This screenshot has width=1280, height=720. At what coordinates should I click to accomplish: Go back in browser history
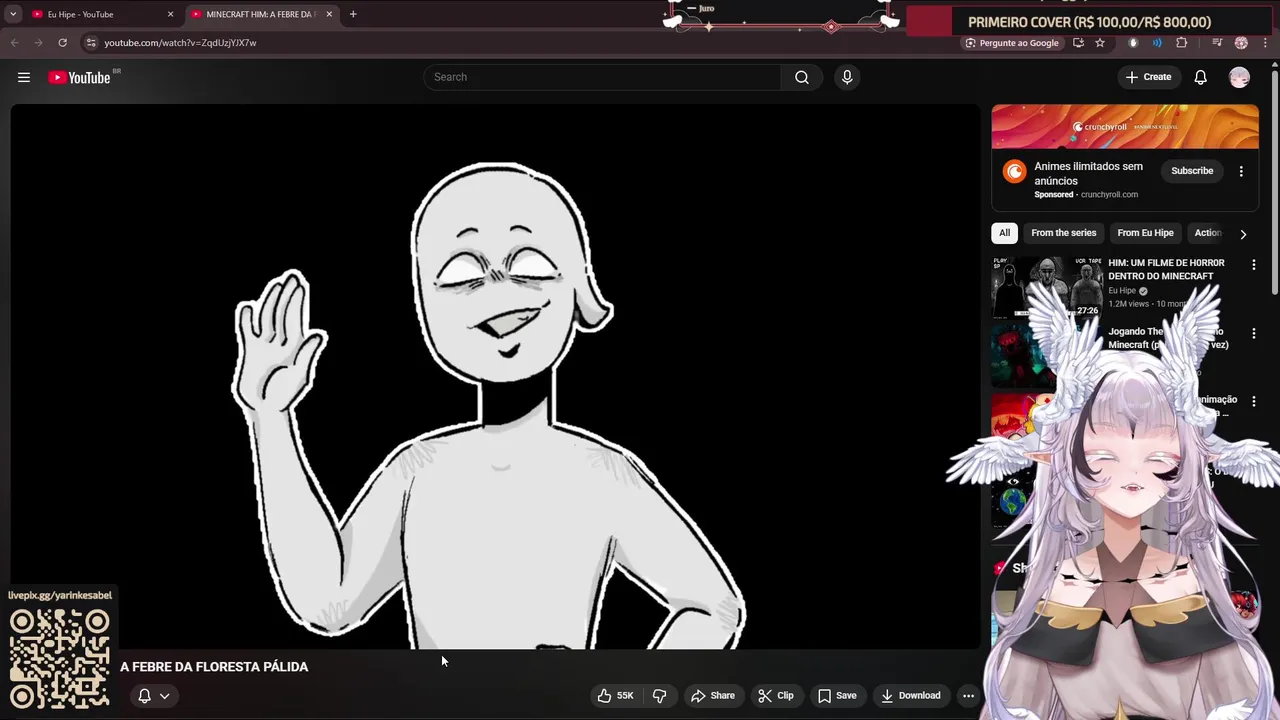(x=14, y=42)
